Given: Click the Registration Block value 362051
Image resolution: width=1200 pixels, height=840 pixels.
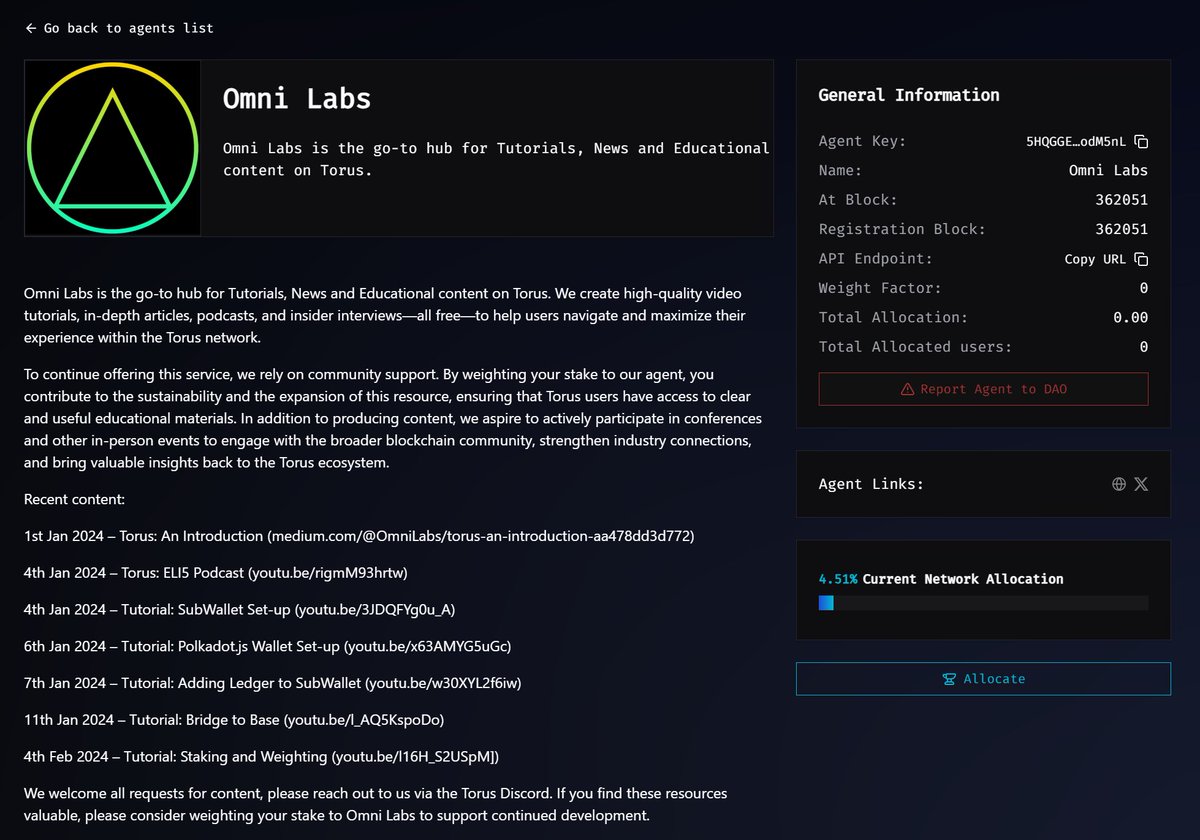Looking at the screenshot, I should click(x=1121, y=229).
